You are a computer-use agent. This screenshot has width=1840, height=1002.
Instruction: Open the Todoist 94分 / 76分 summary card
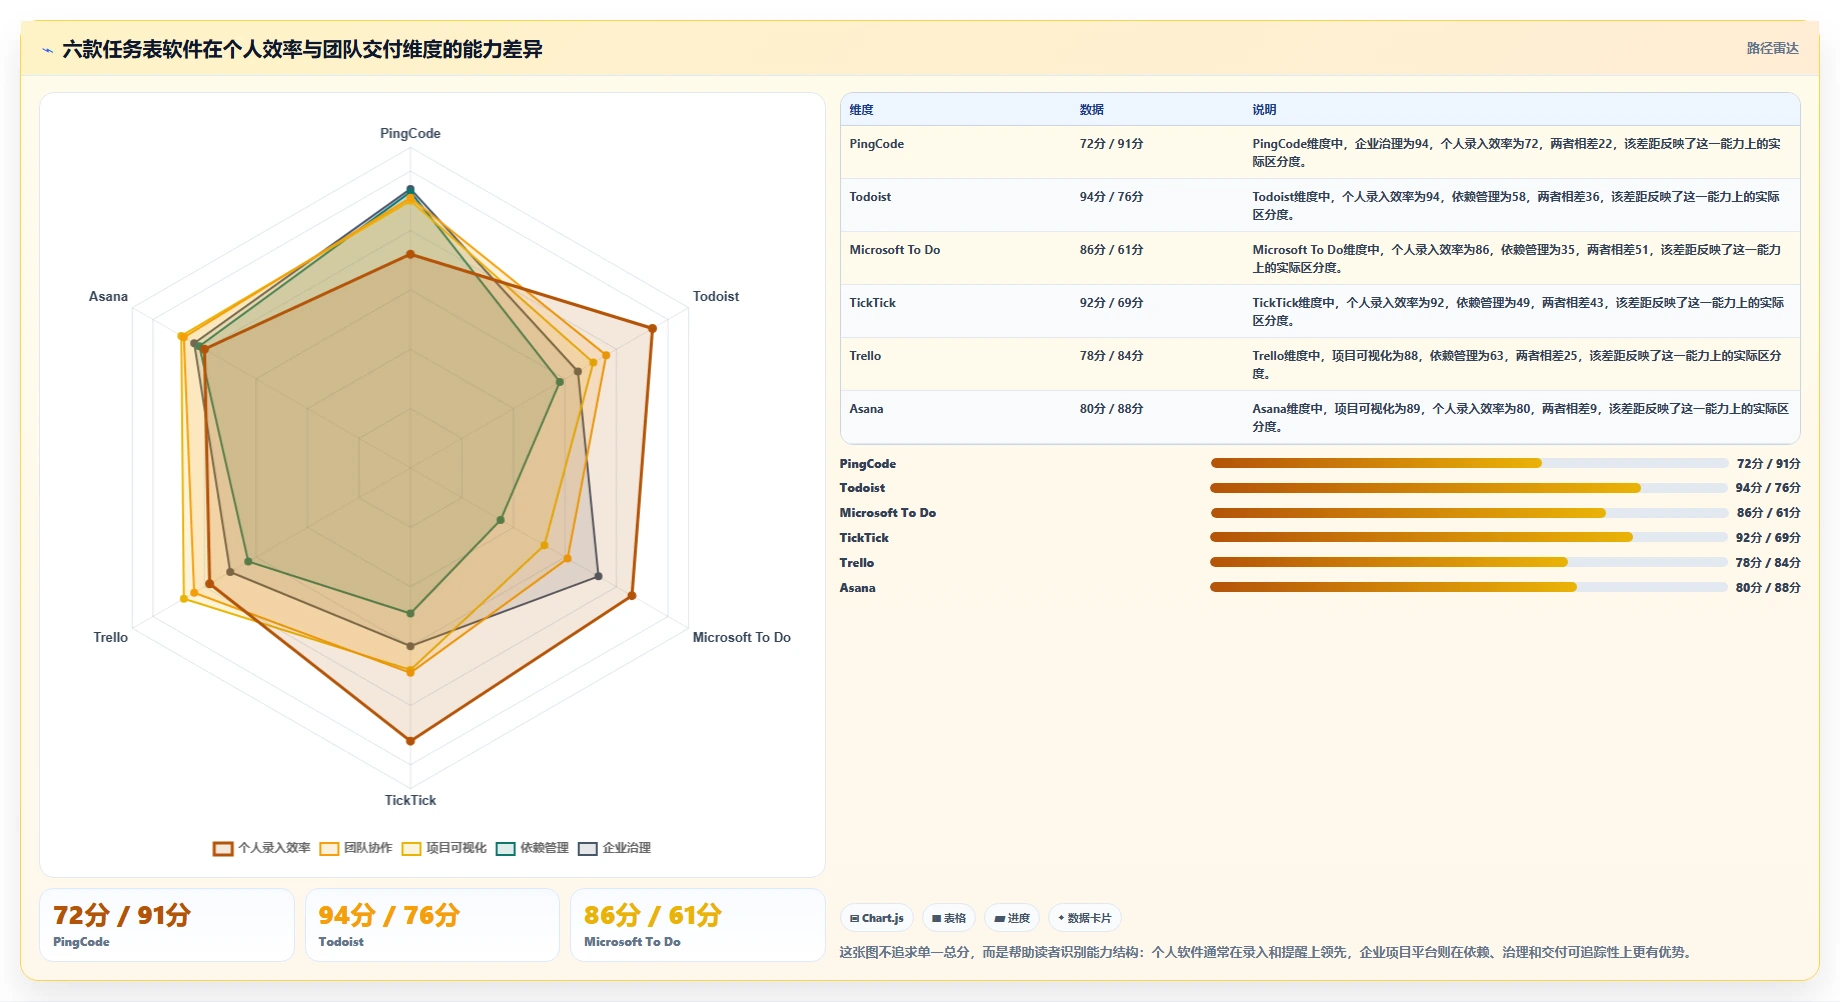(x=432, y=925)
